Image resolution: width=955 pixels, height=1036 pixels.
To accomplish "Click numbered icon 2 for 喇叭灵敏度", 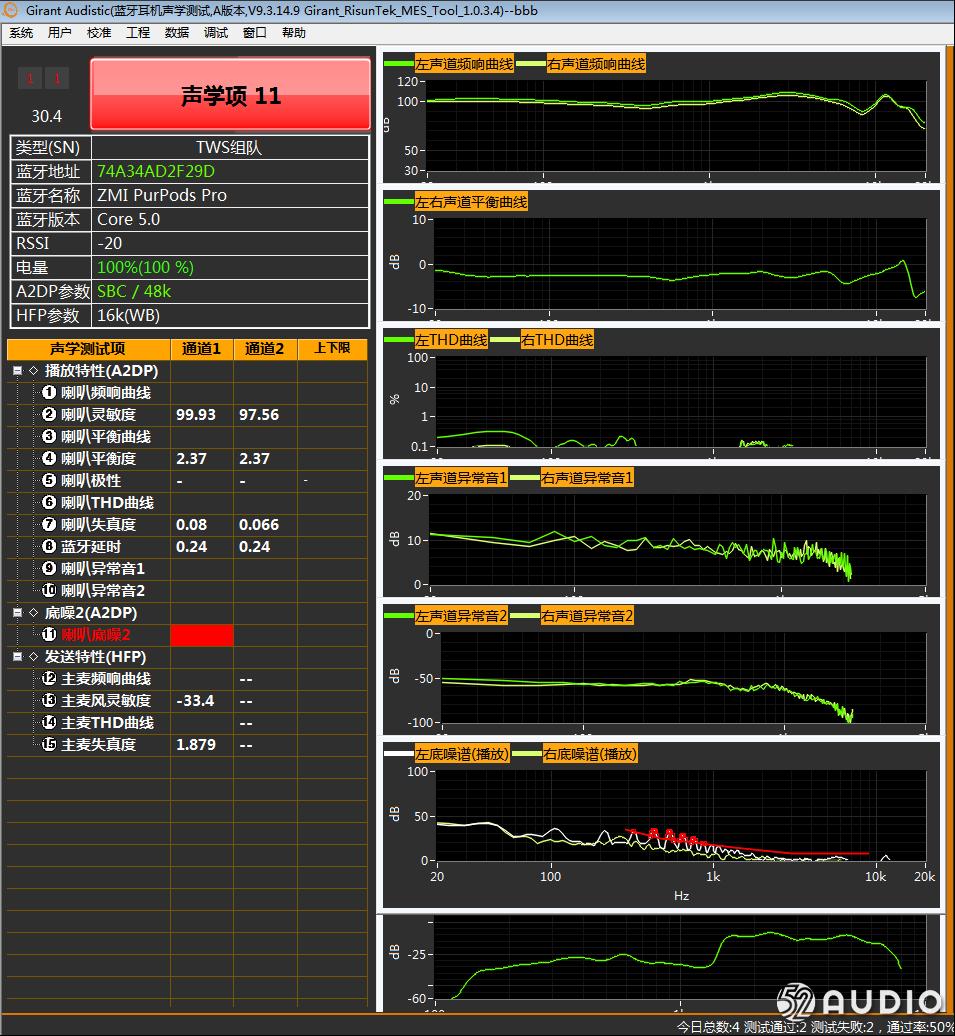I will 49,415.
